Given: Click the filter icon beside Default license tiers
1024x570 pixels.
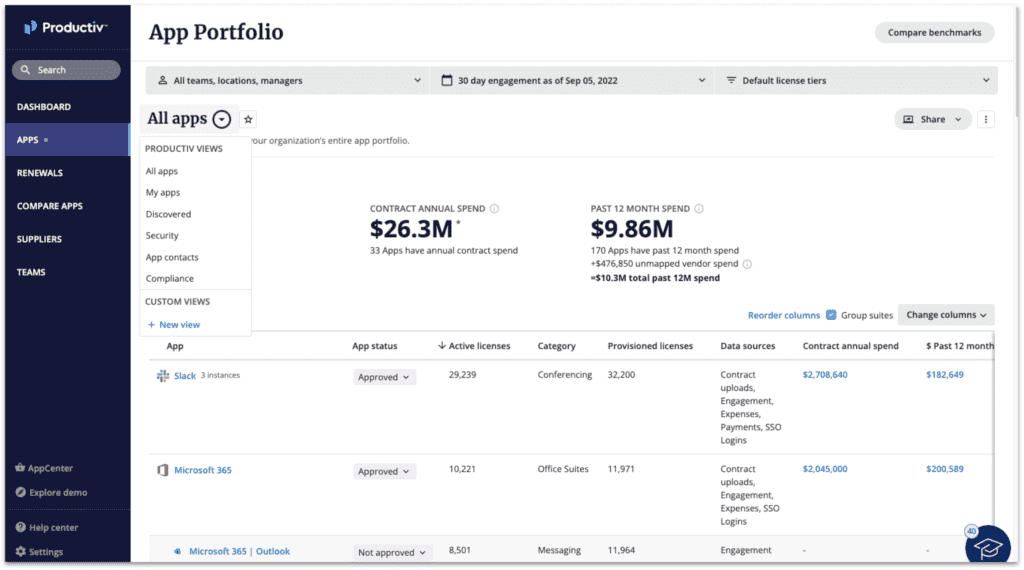Looking at the screenshot, I should [x=731, y=80].
